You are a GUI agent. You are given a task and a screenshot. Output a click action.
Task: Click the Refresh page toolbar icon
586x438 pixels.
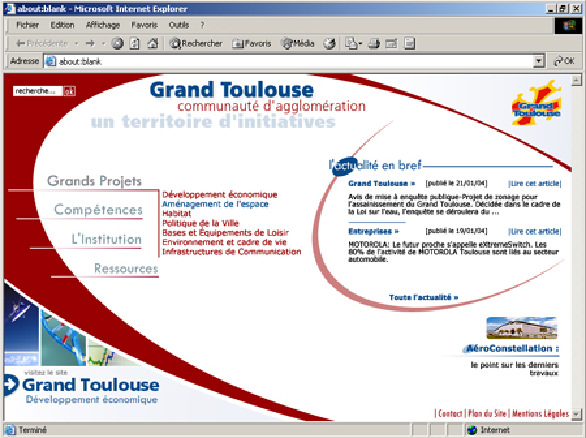pos(135,44)
